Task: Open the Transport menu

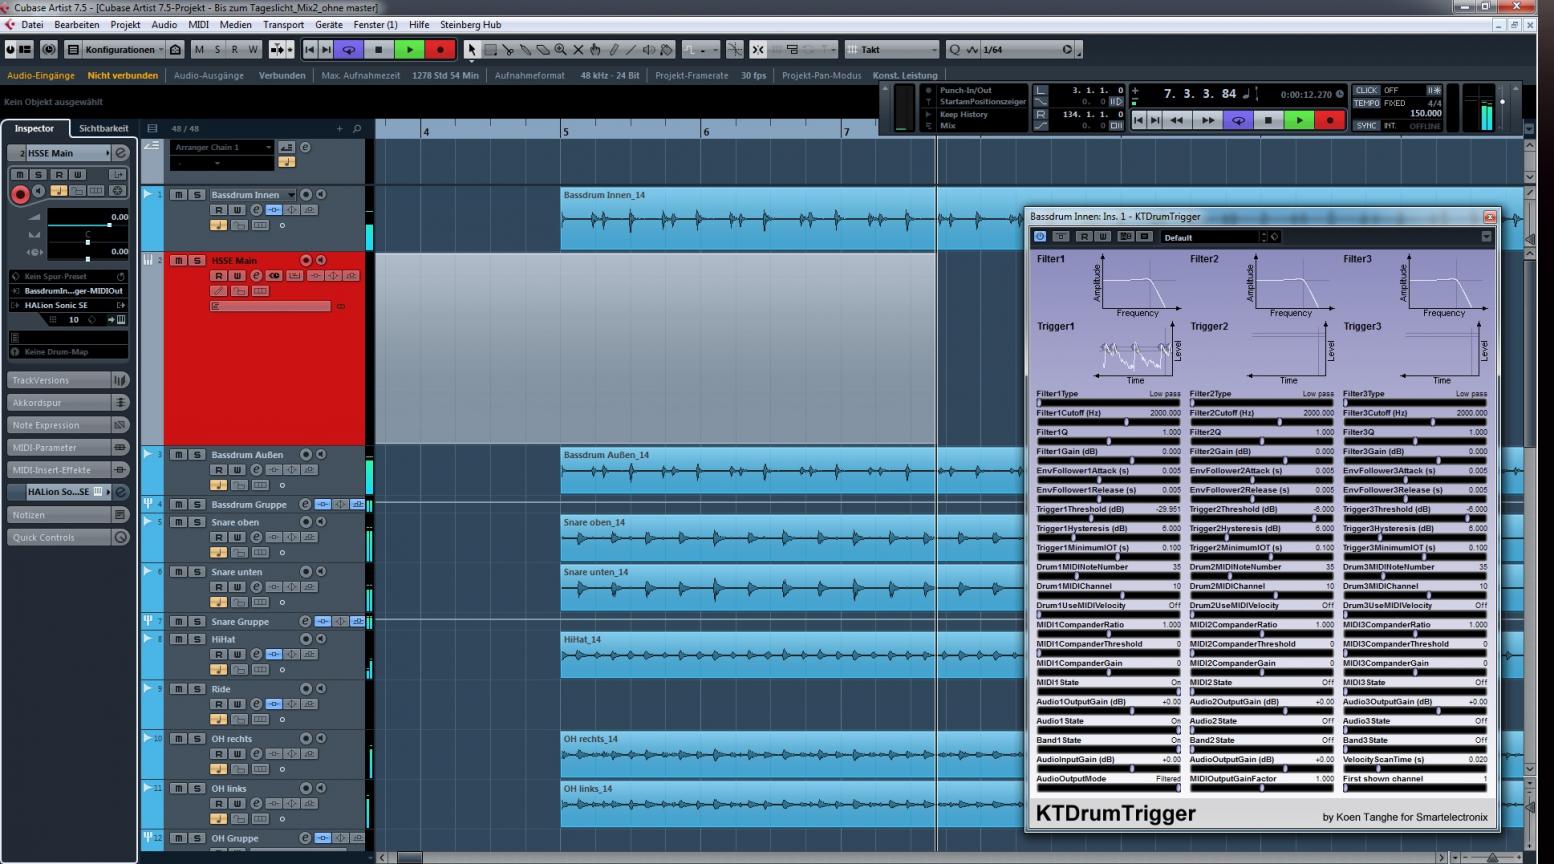Action: [283, 24]
